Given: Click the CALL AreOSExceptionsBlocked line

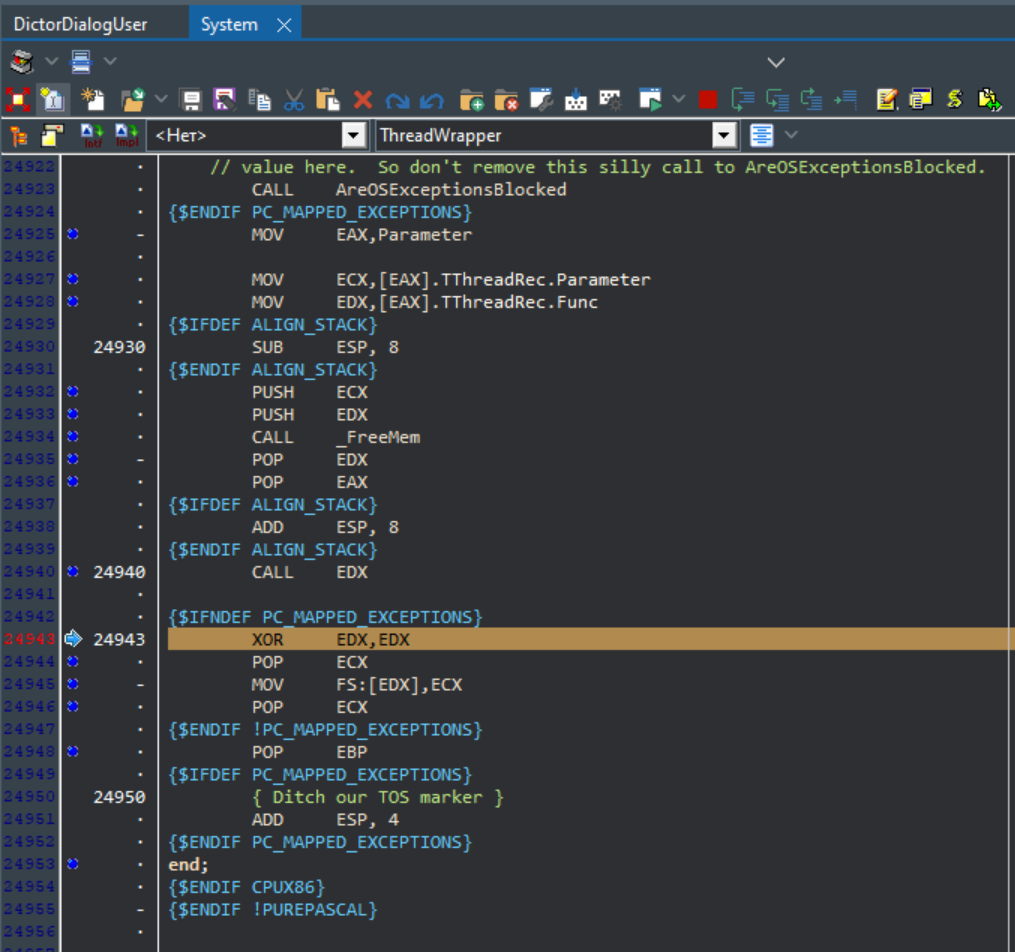Looking at the screenshot, I should pos(409,190).
